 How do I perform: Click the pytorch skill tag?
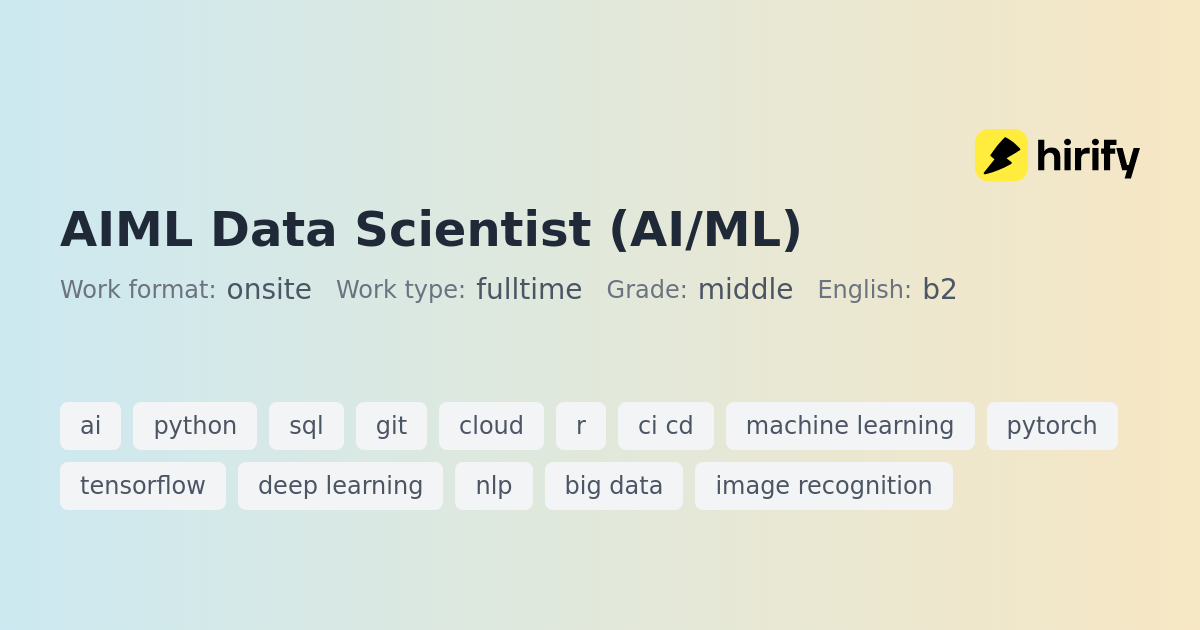click(1052, 426)
